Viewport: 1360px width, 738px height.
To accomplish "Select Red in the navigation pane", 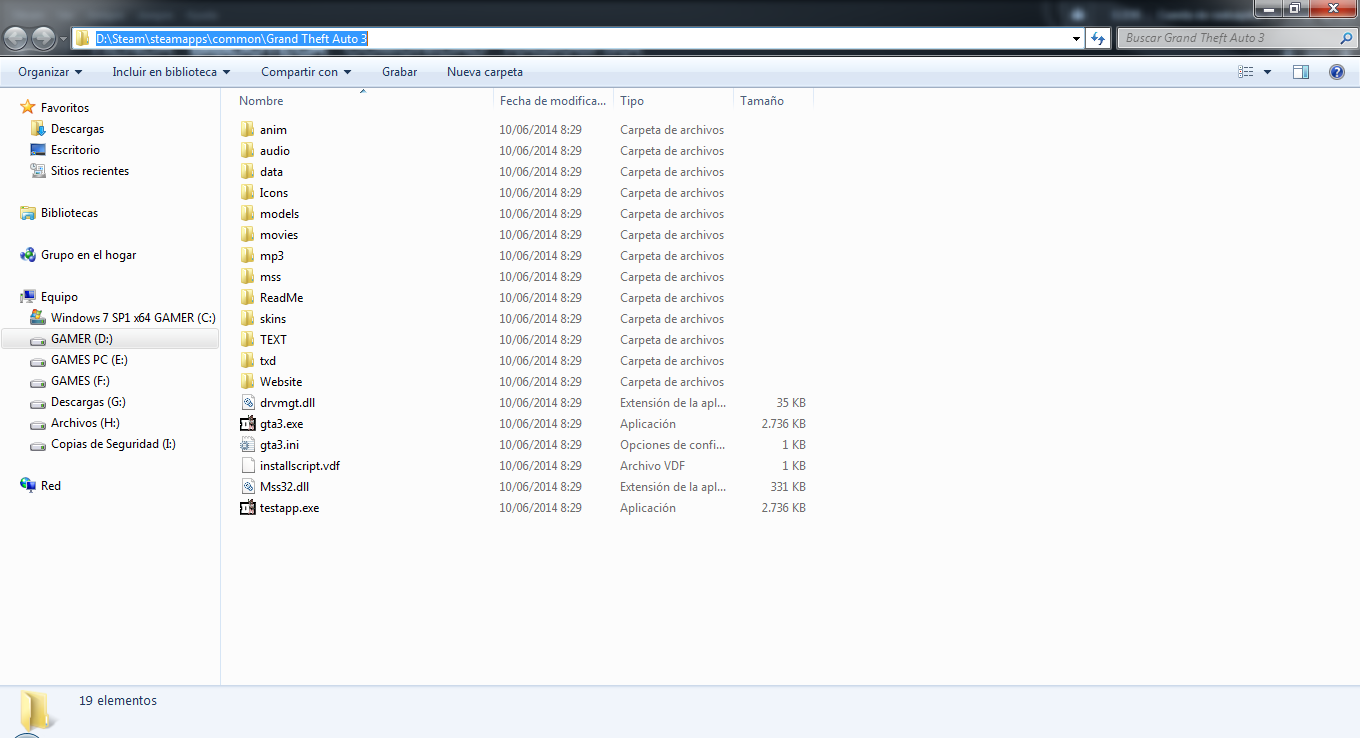I will [51, 486].
